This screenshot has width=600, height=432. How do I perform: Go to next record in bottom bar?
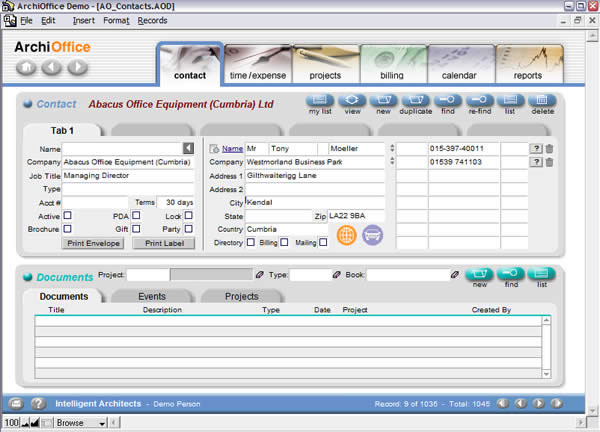[x=538, y=403]
